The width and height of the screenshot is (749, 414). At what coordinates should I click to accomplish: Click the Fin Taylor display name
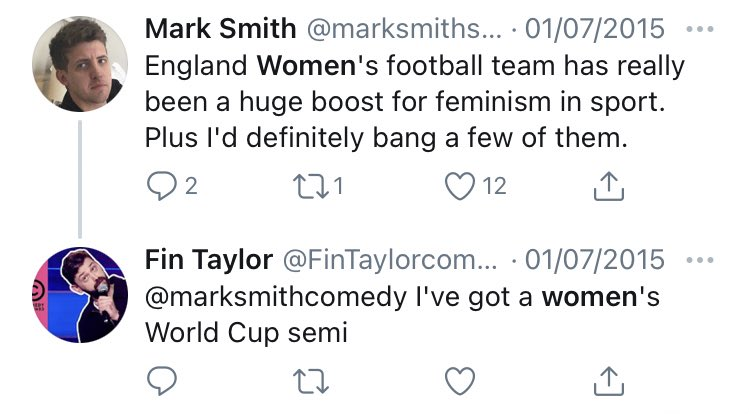coord(208,261)
